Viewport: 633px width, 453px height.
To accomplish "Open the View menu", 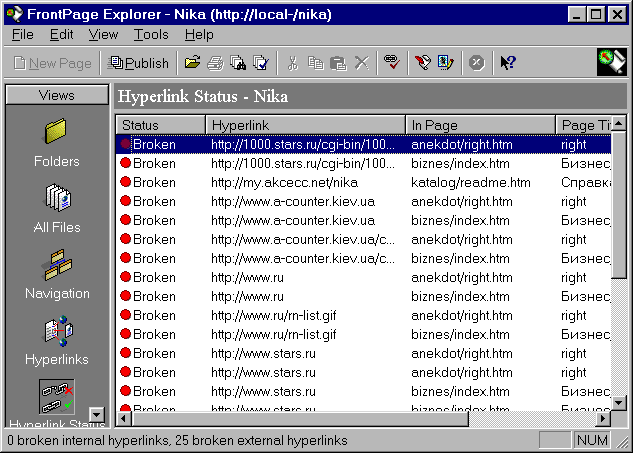I will (103, 35).
